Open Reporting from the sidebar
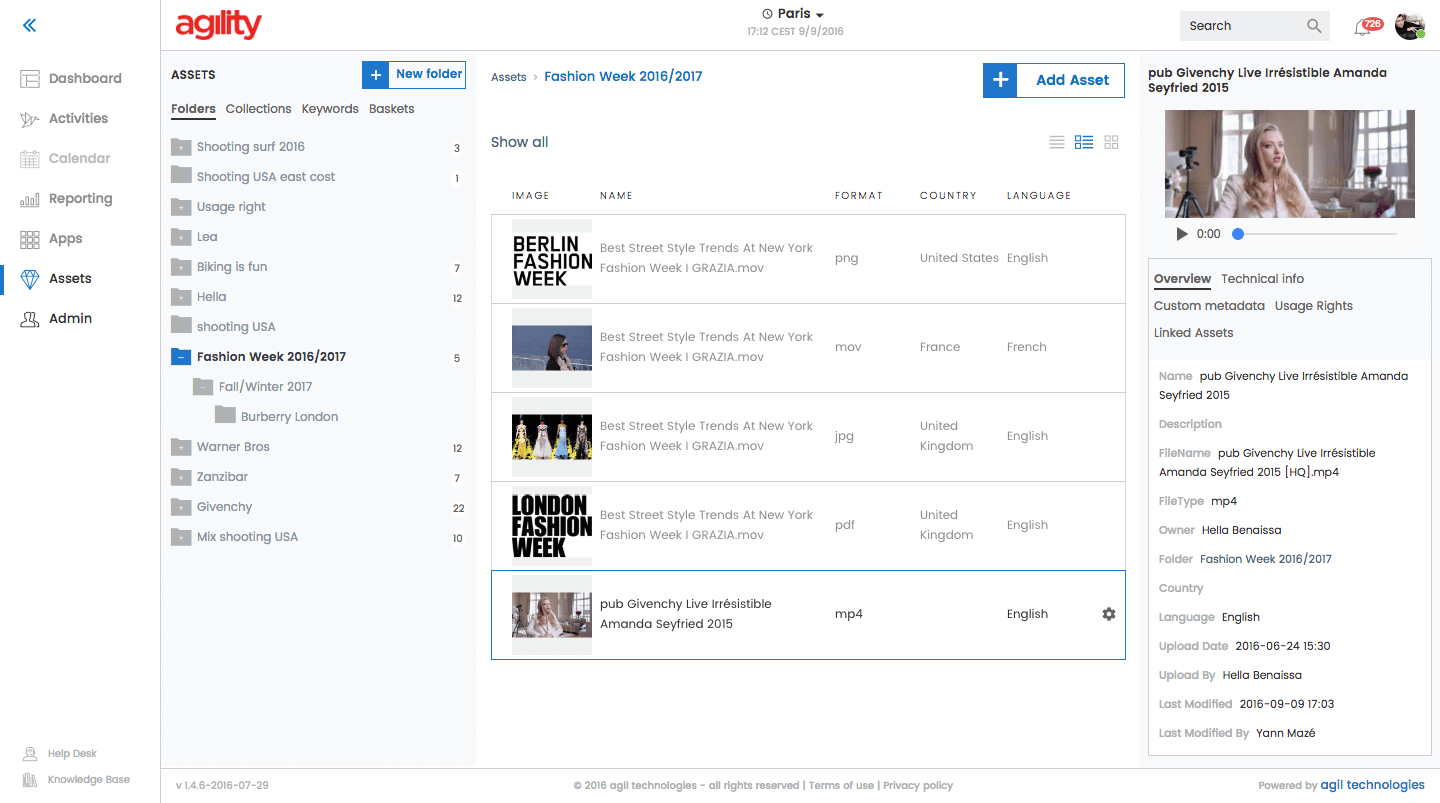Screen dimensions: 1440x803 point(80,198)
